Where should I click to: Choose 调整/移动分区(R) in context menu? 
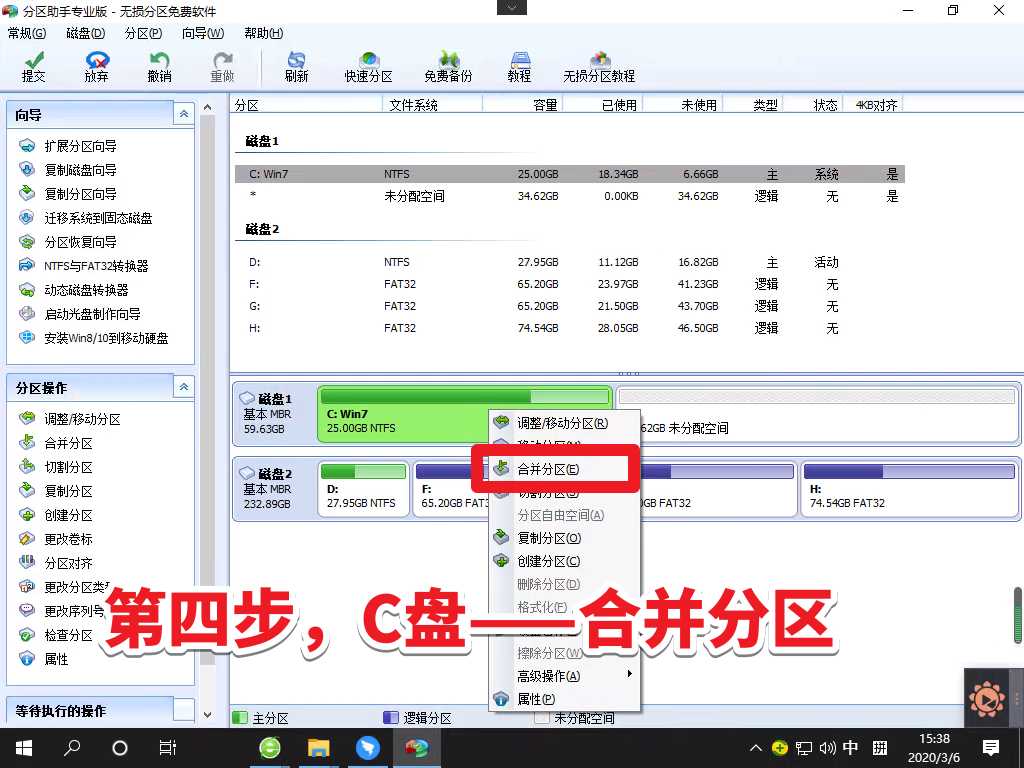pos(566,423)
